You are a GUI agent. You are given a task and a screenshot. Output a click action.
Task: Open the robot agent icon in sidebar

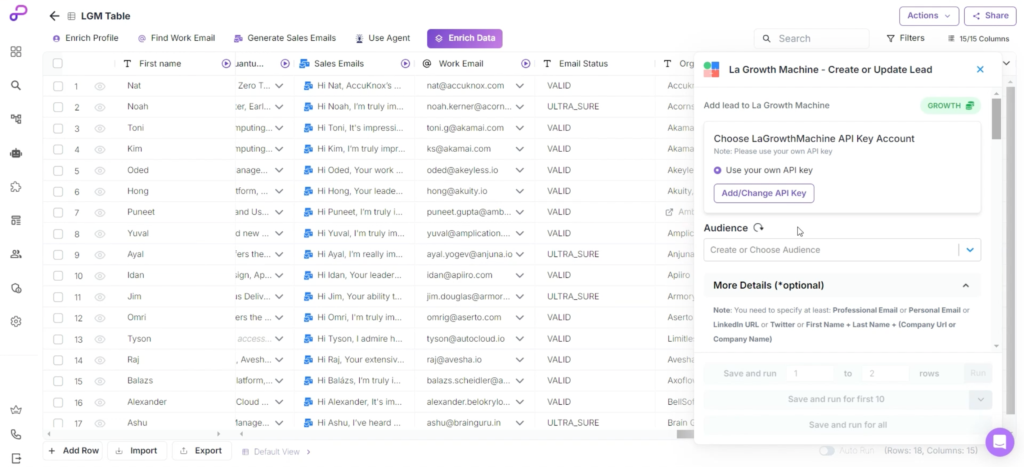click(16, 153)
